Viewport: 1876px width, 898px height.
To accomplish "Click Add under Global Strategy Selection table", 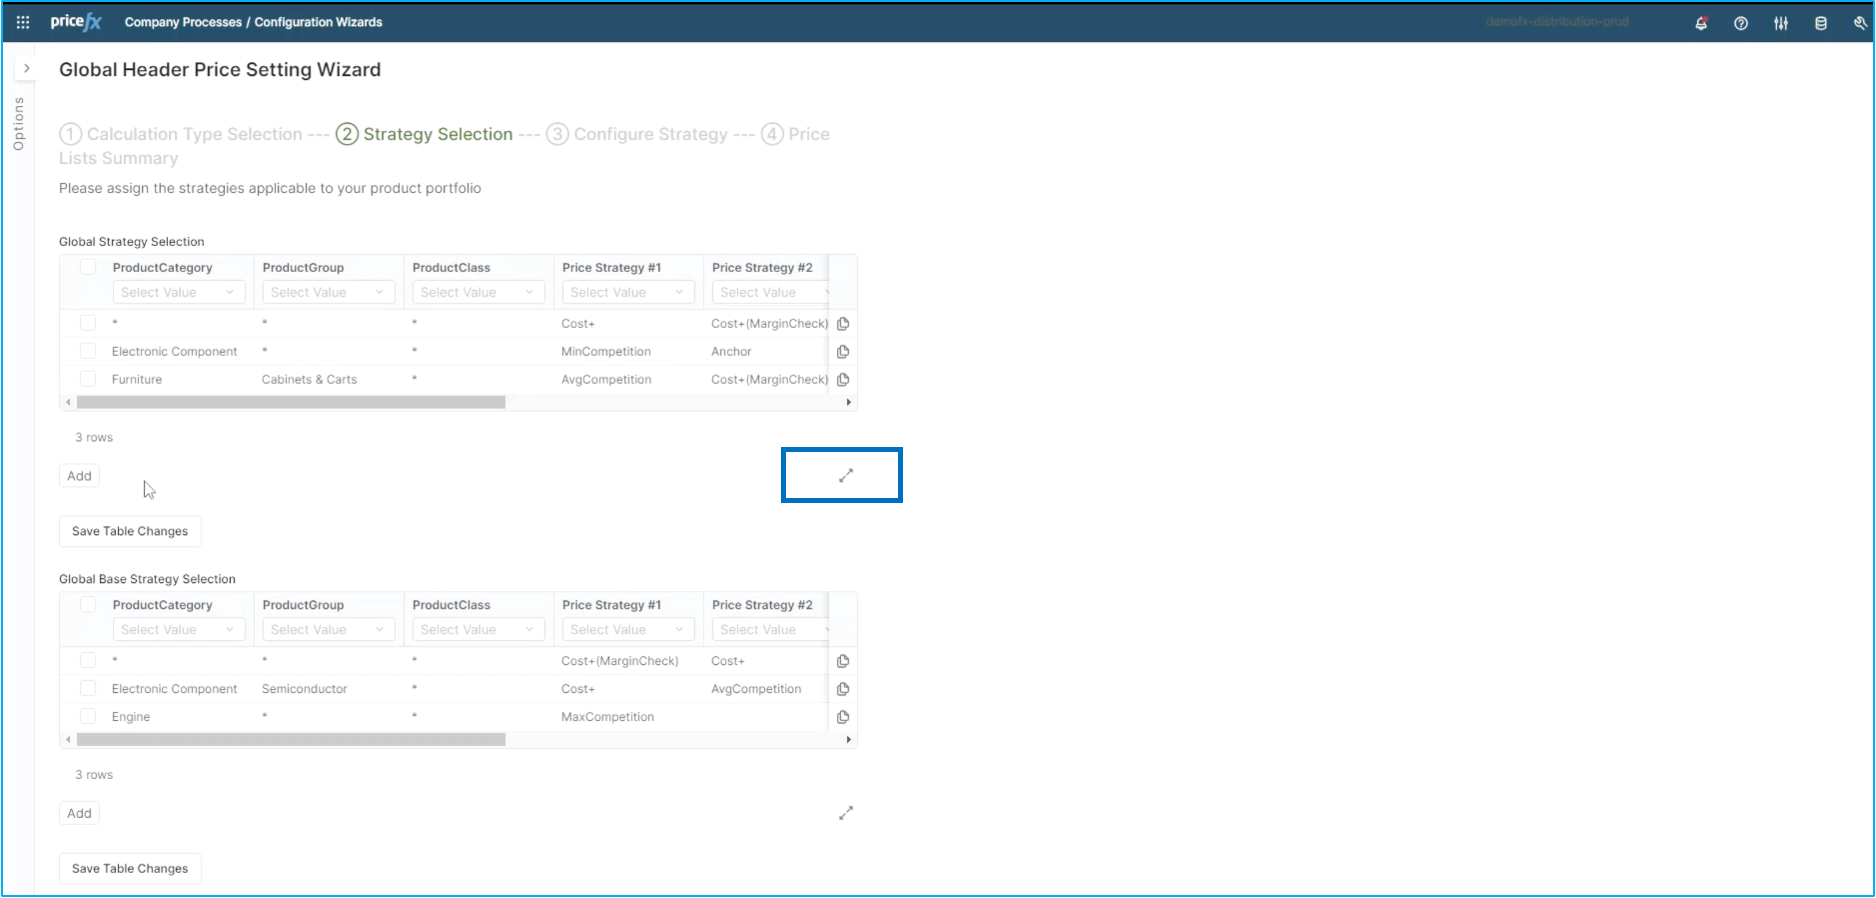I will click(79, 476).
